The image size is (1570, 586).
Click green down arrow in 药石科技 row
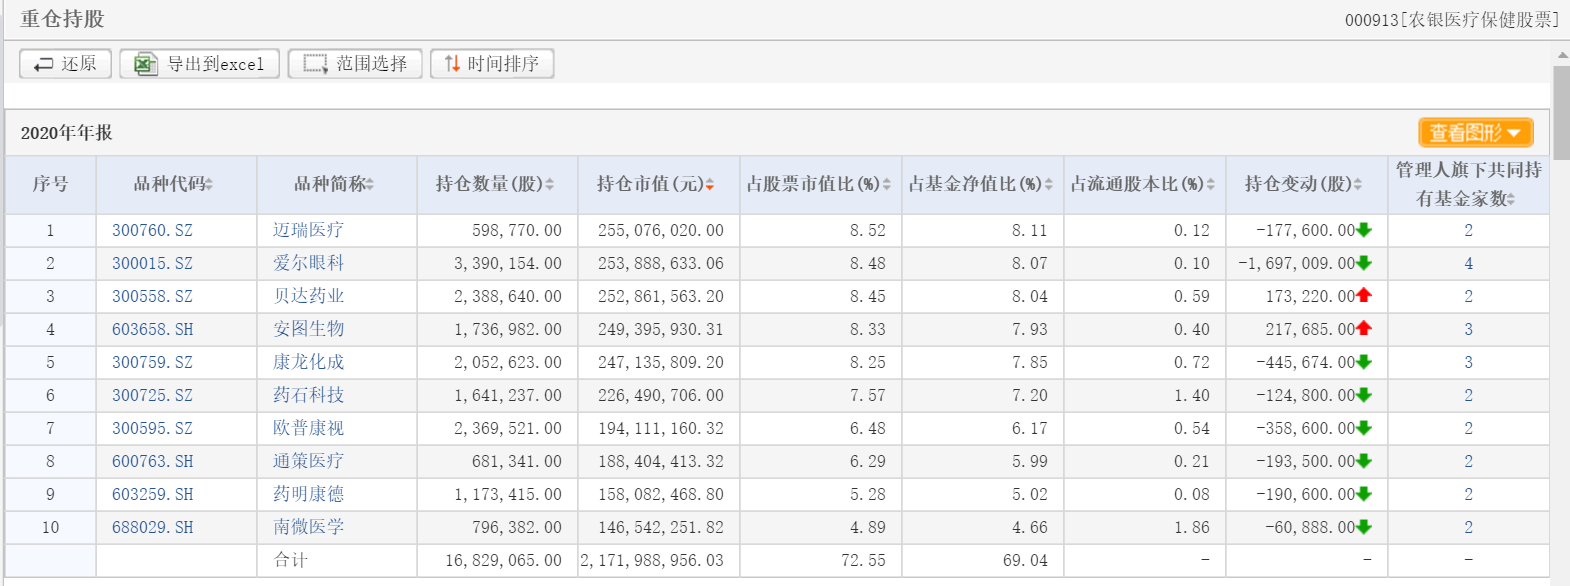point(1364,395)
